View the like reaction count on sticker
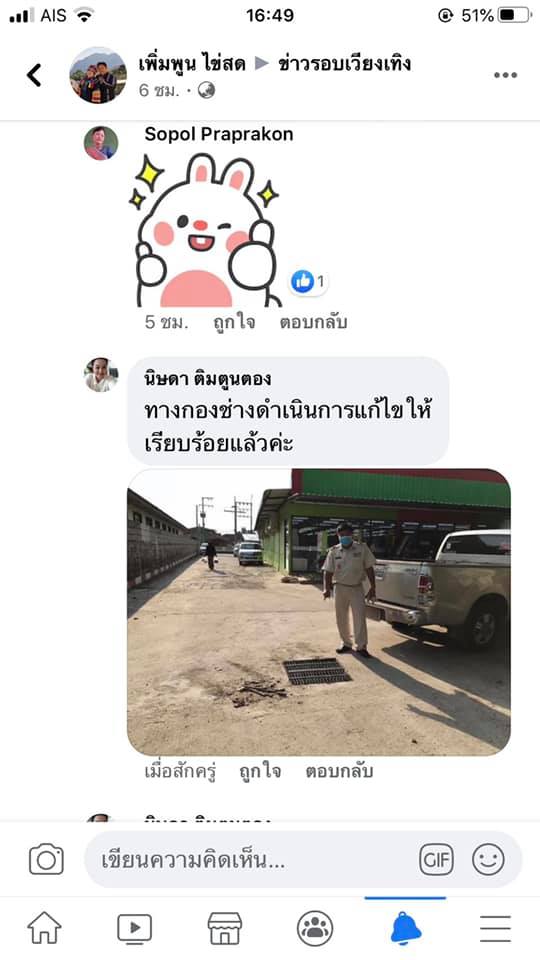540x960 pixels. [309, 282]
